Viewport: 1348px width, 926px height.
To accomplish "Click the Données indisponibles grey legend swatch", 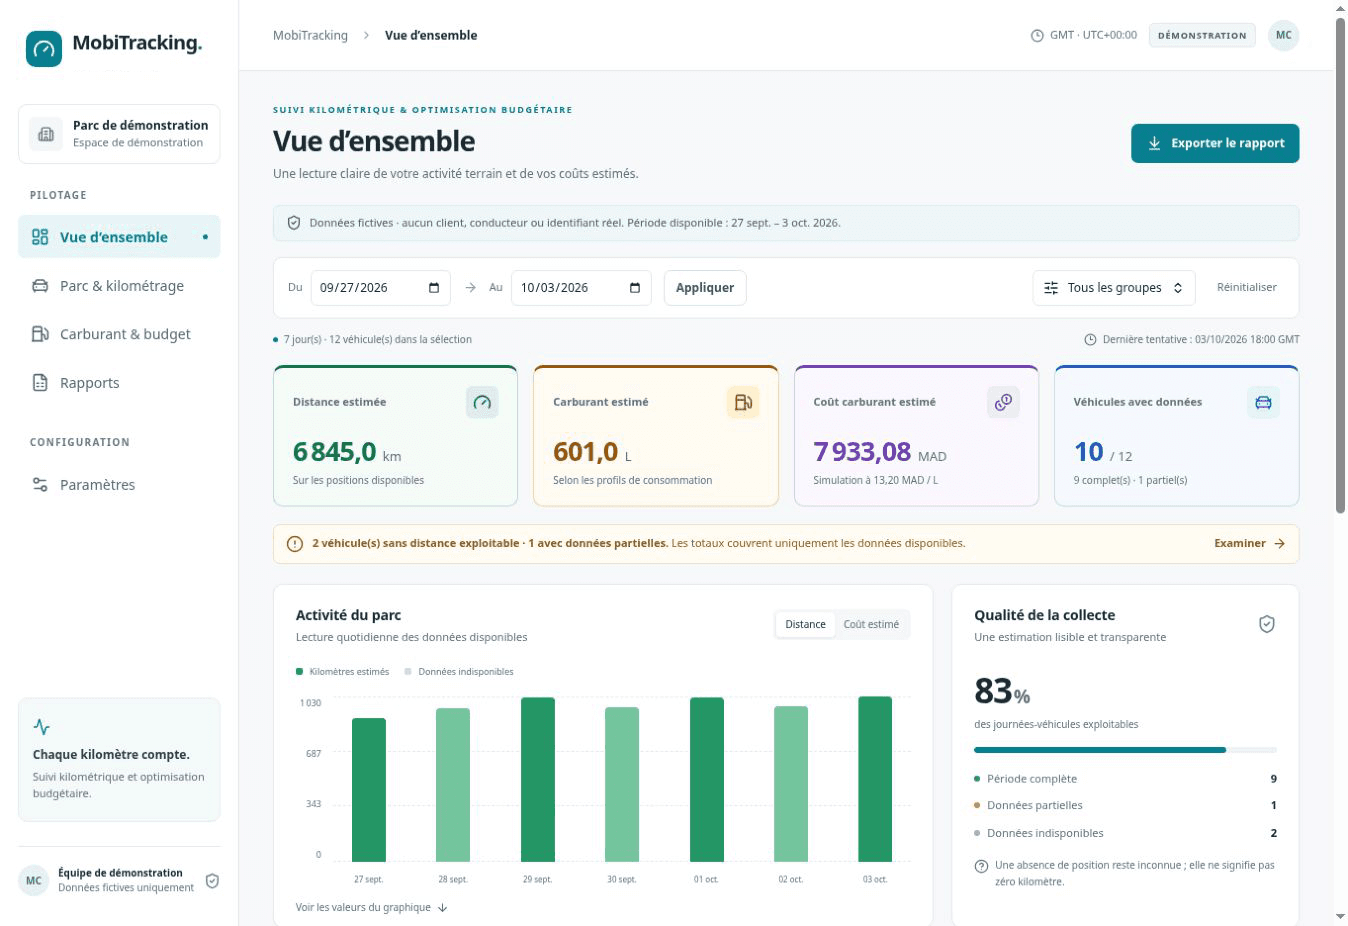I will [408, 672].
